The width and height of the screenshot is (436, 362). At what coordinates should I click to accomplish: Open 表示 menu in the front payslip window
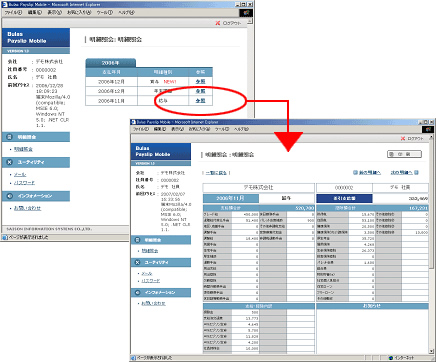(177, 129)
